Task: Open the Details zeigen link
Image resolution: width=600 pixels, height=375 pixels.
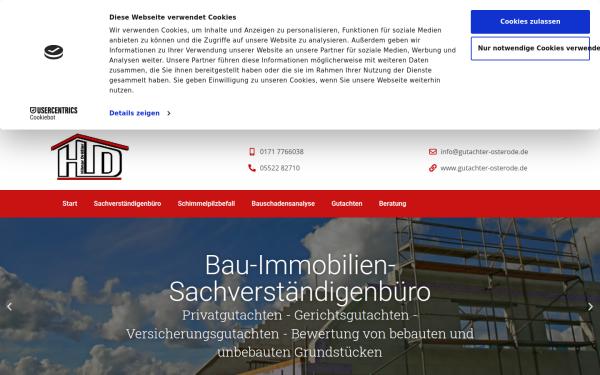Action: tap(134, 113)
